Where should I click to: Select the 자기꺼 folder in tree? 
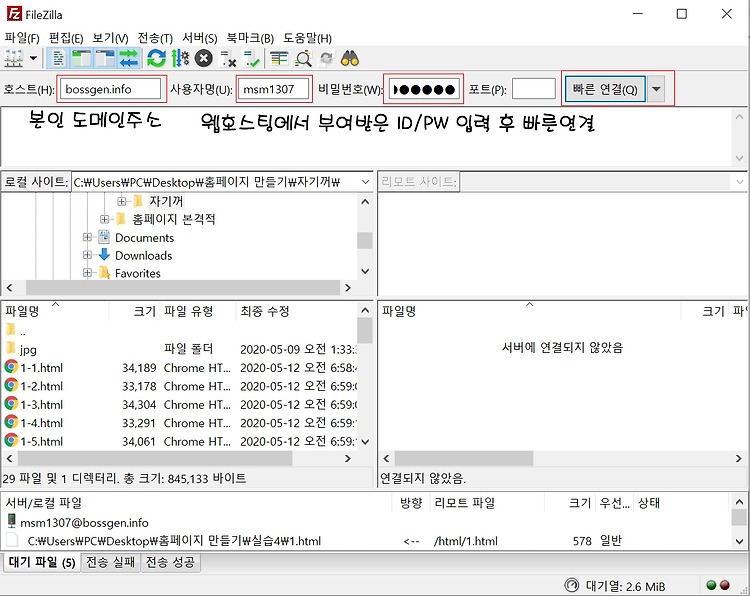click(x=165, y=201)
